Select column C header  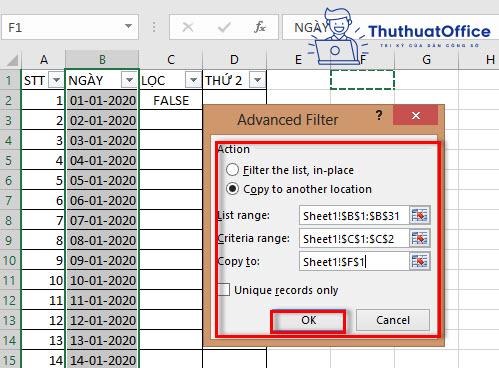click(171, 60)
